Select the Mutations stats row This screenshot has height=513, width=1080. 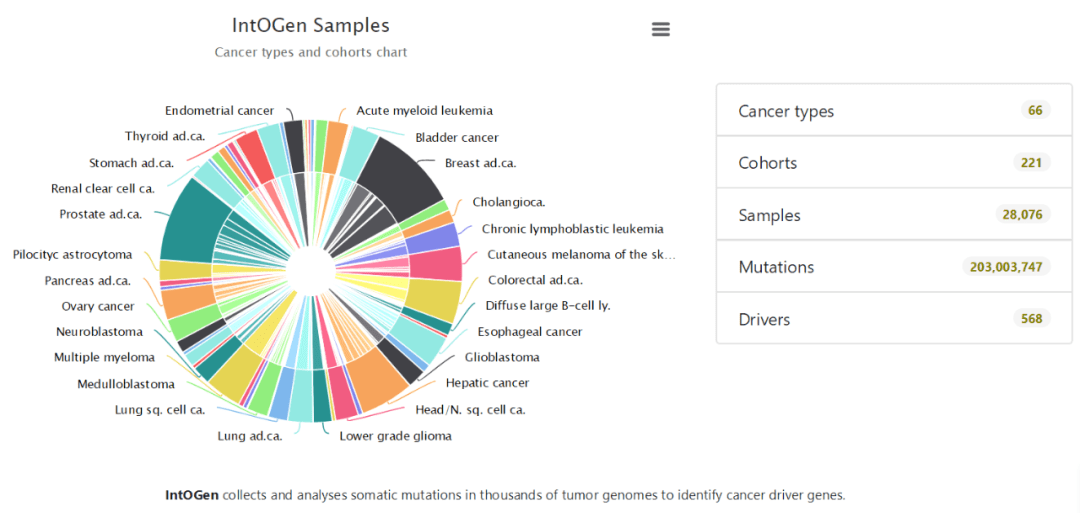pos(894,266)
